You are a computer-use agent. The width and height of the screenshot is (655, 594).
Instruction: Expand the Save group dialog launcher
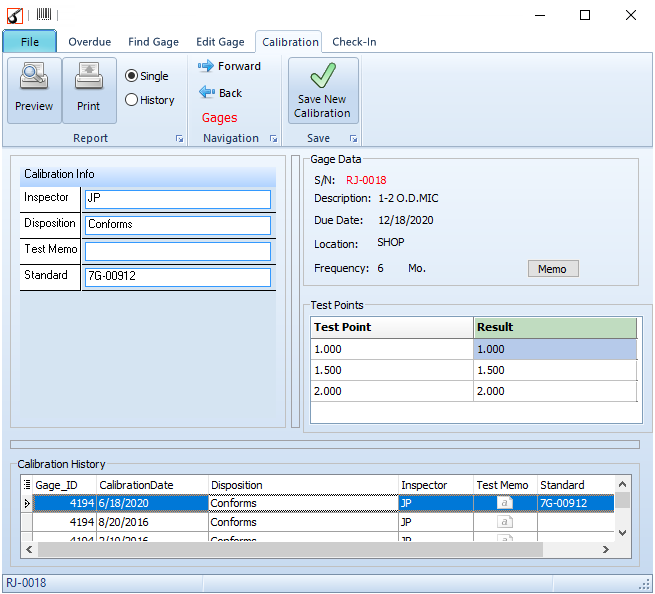click(353, 139)
